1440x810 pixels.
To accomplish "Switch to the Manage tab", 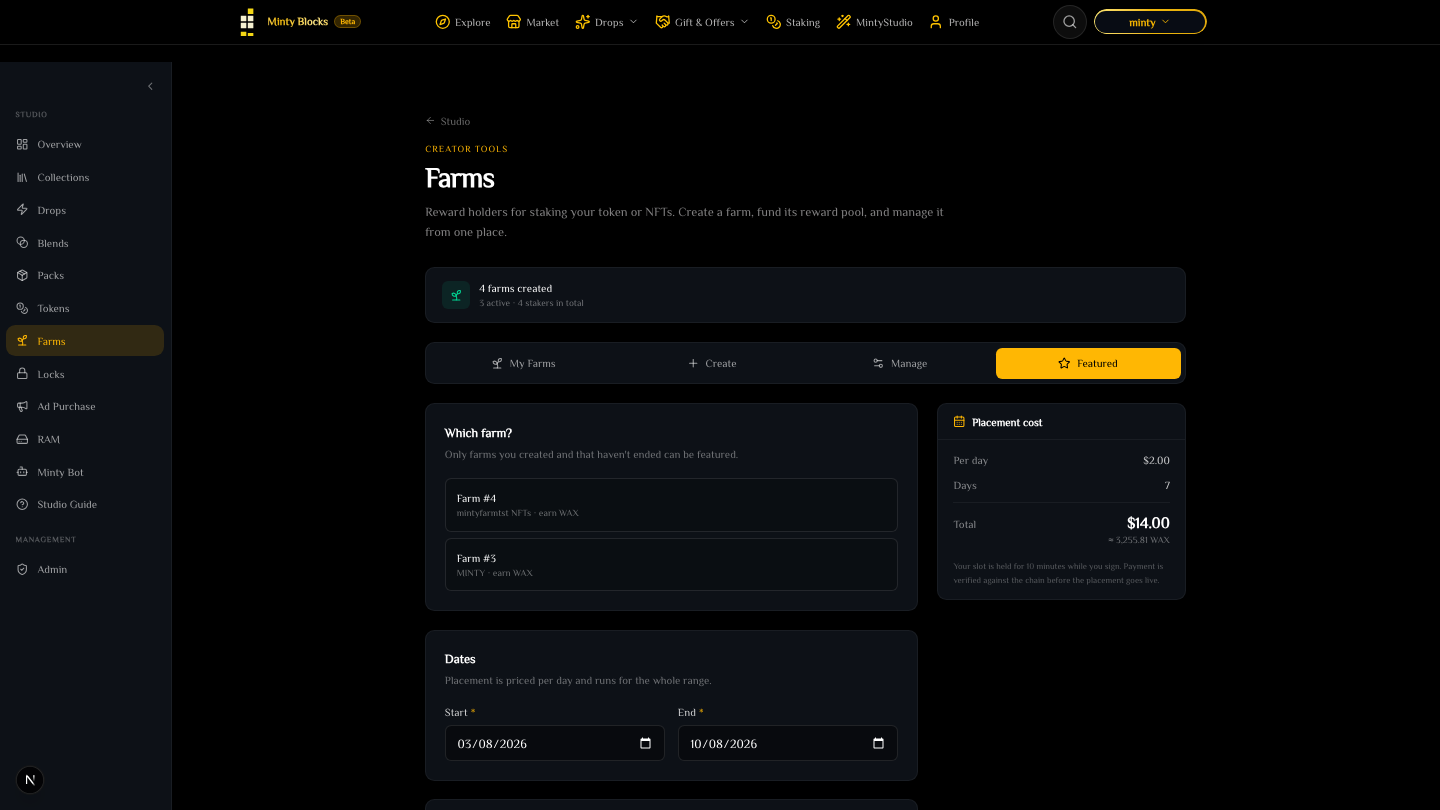I will tap(900, 363).
